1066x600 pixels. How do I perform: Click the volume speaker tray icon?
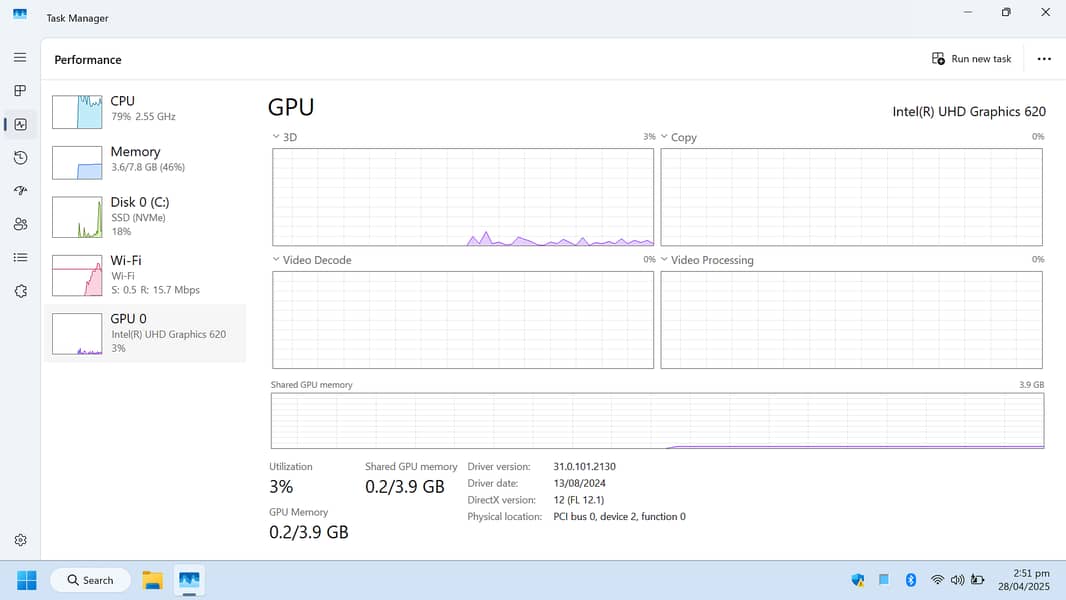click(x=957, y=580)
